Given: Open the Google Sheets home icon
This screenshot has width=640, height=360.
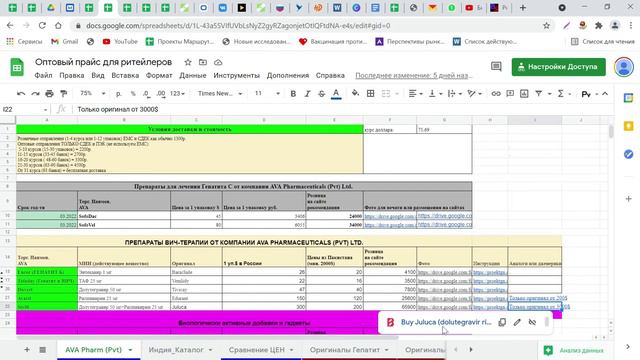Looking at the screenshot, I should pos(17,67).
